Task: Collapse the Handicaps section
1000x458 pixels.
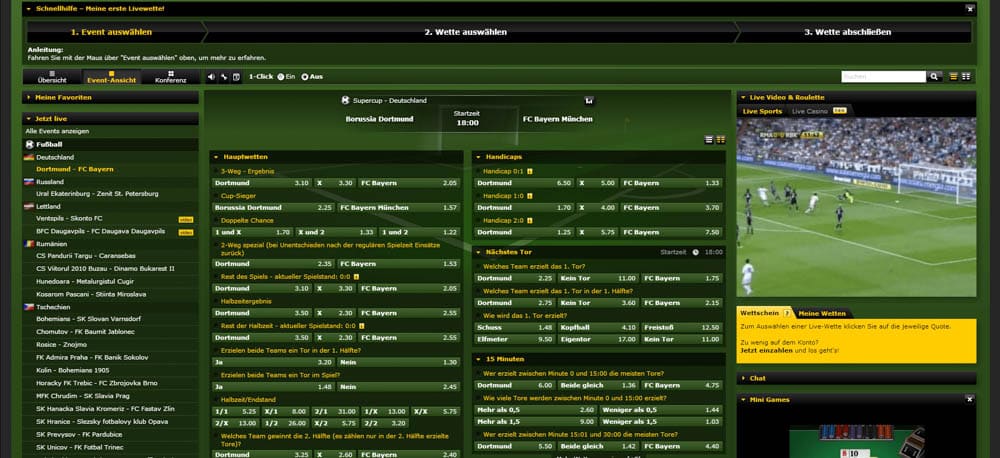Action: [478, 157]
